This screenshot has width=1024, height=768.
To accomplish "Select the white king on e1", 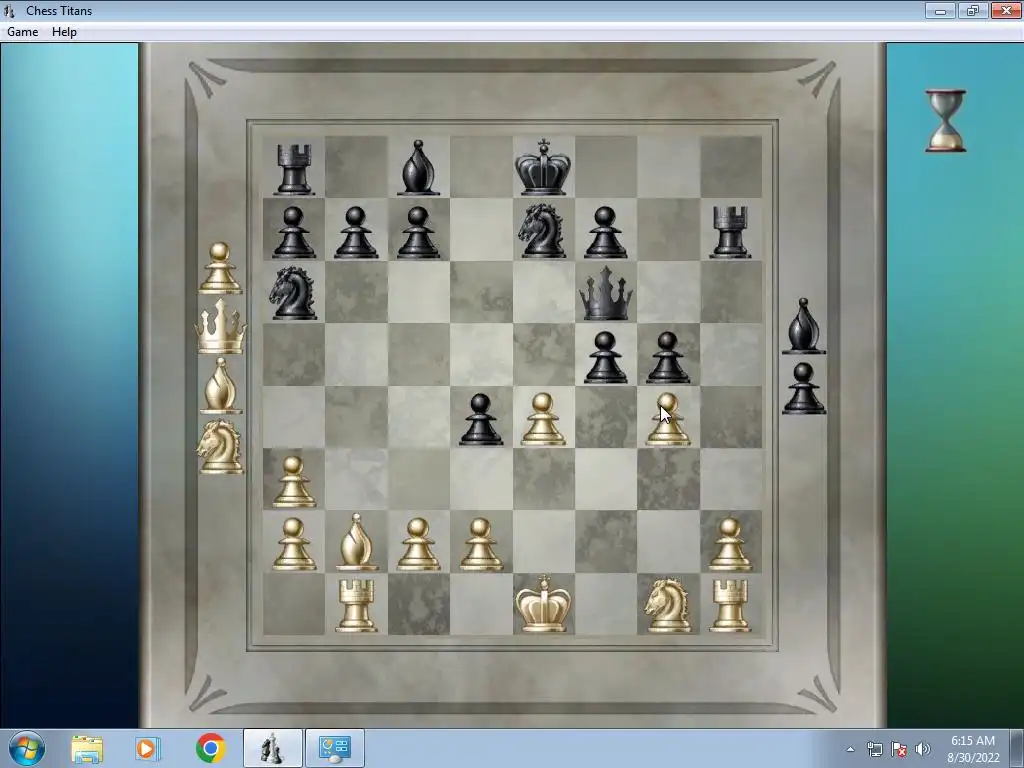I will [x=543, y=604].
